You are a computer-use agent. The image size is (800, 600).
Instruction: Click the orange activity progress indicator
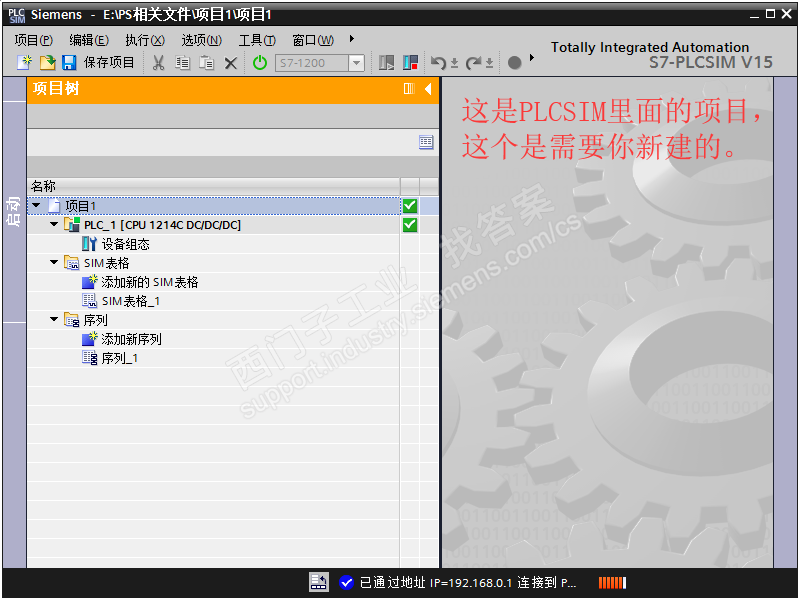click(x=612, y=583)
